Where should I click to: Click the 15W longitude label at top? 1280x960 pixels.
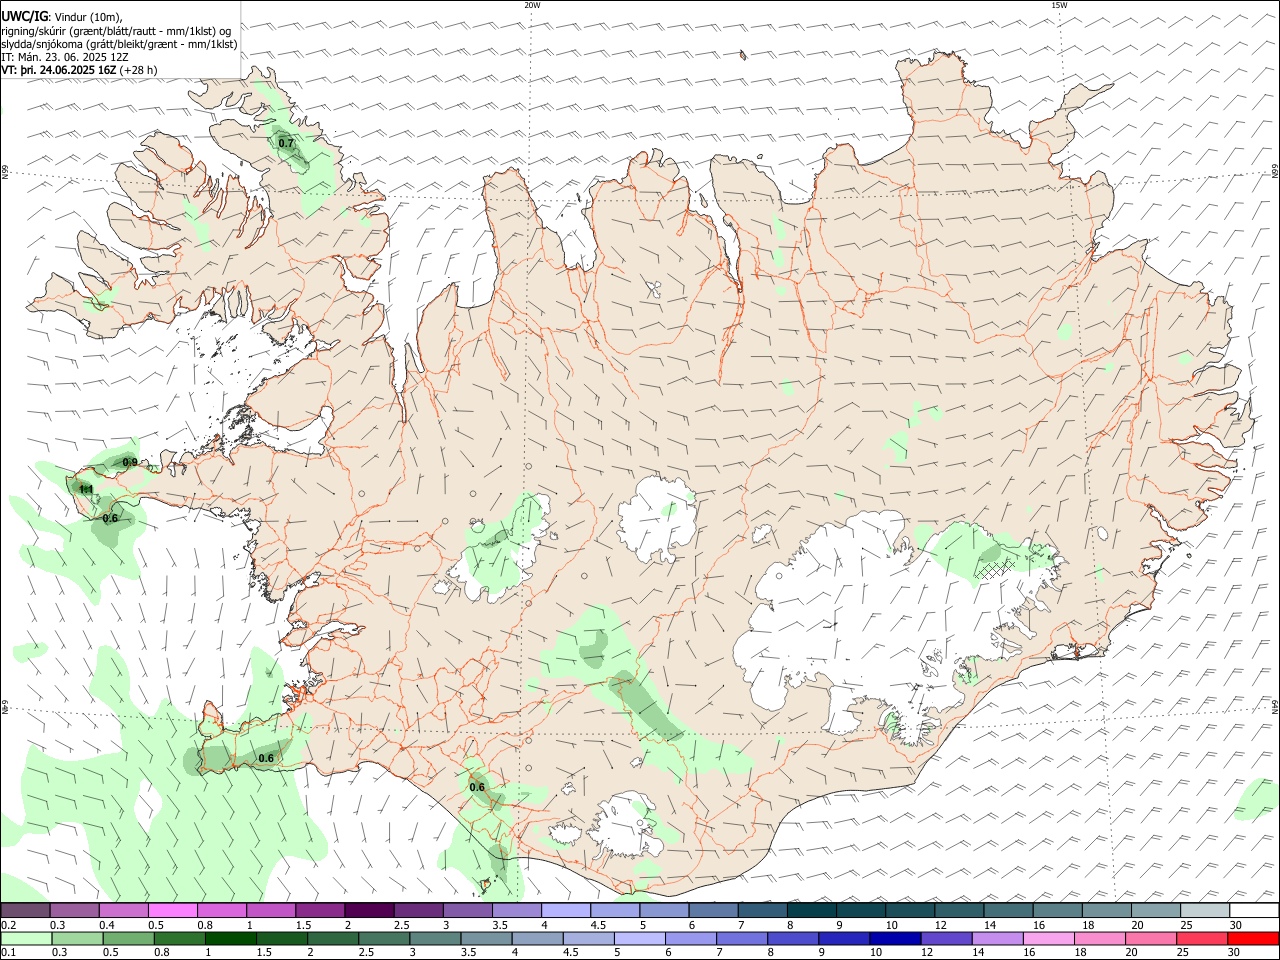pos(1059,5)
